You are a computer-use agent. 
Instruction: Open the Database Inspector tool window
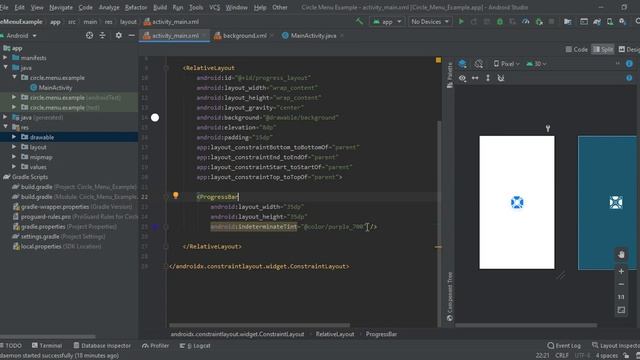click(x=102, y=345)
